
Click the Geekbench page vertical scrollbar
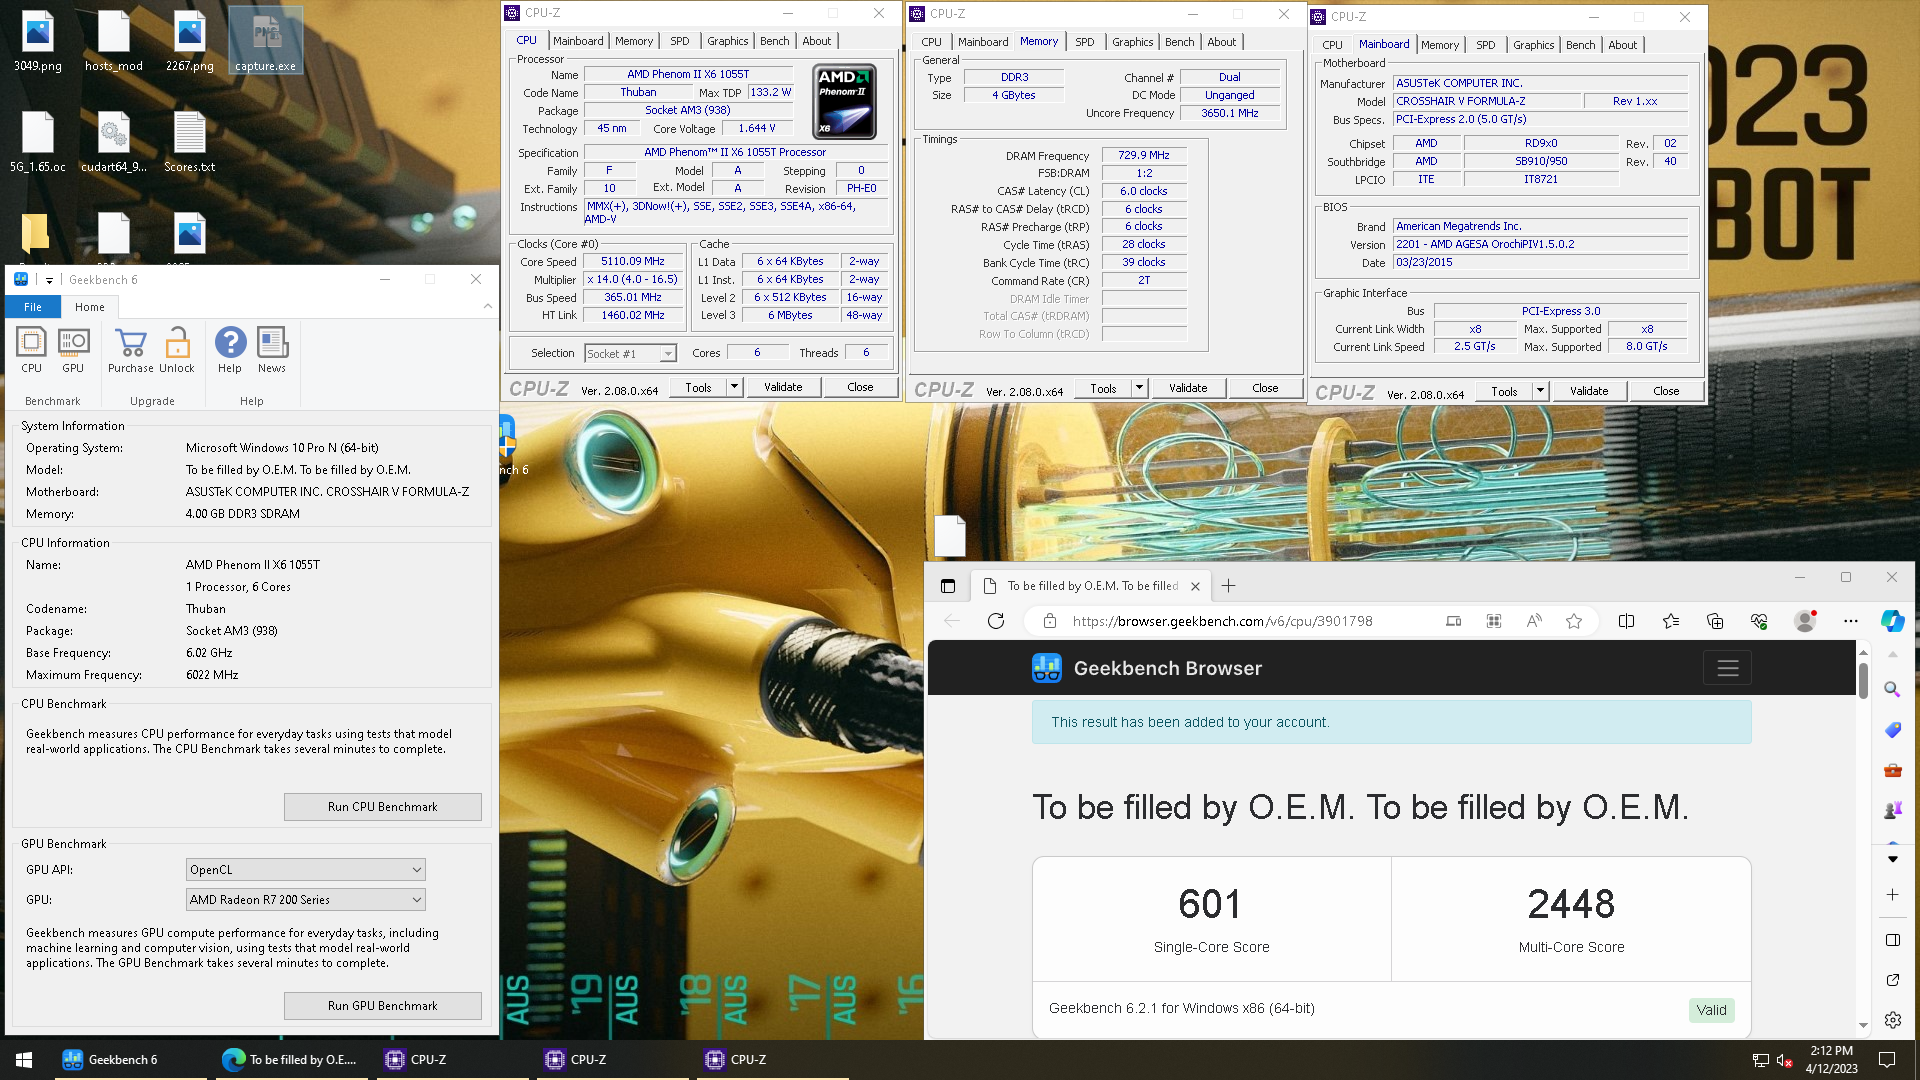coord(1863,680)
